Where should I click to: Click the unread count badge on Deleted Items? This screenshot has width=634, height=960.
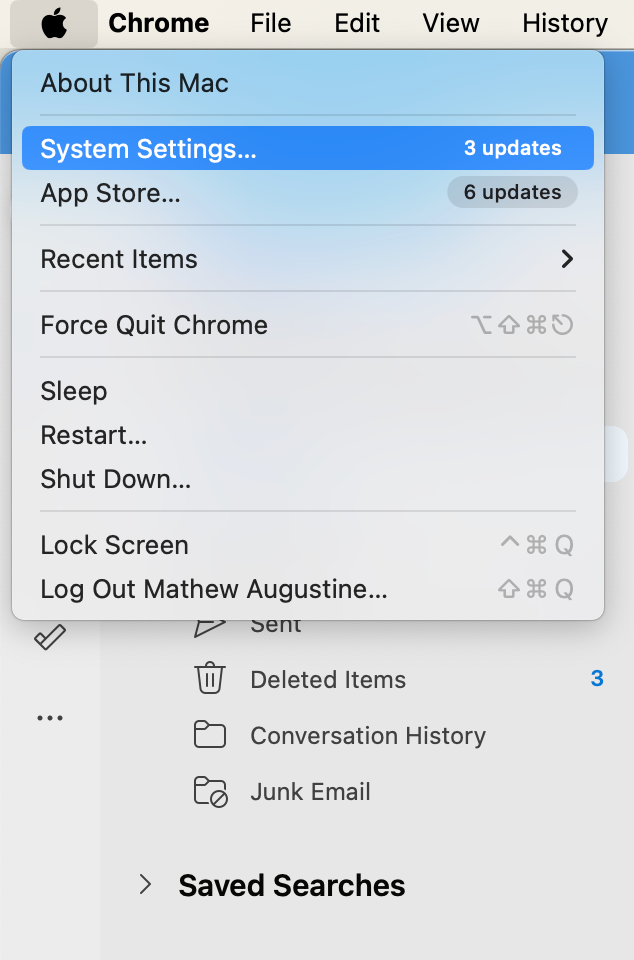tap(597, 679)
